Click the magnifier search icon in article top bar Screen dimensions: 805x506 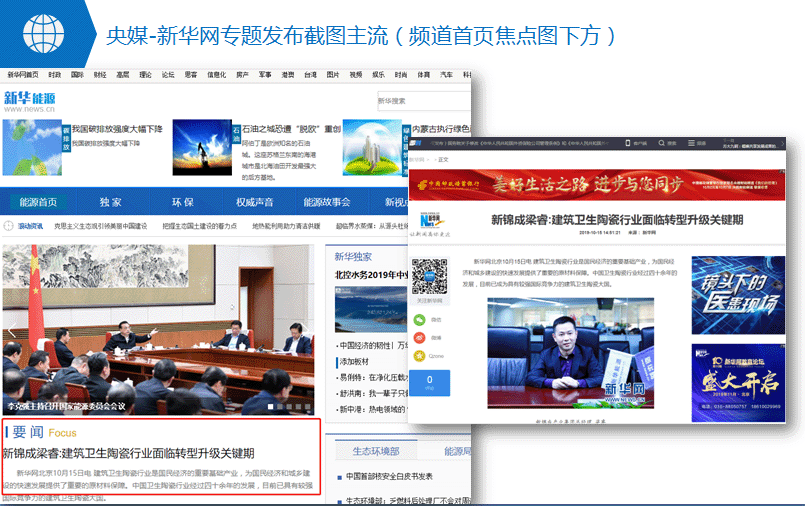661,143
